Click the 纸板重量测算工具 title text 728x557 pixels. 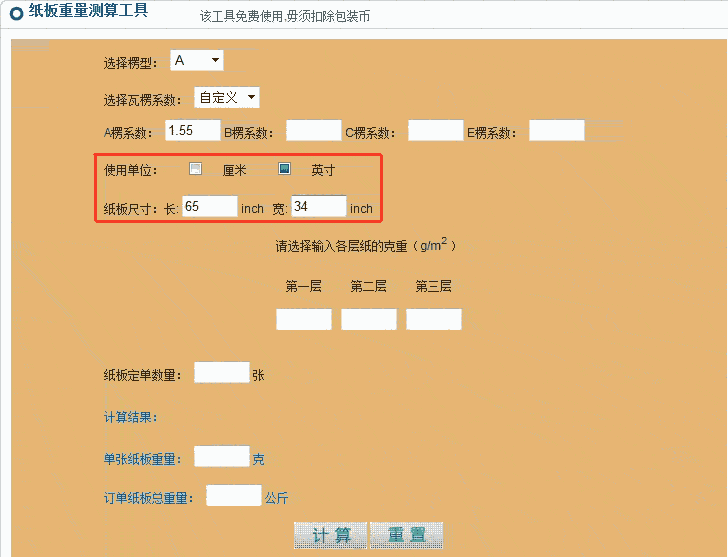pos(87,12)
